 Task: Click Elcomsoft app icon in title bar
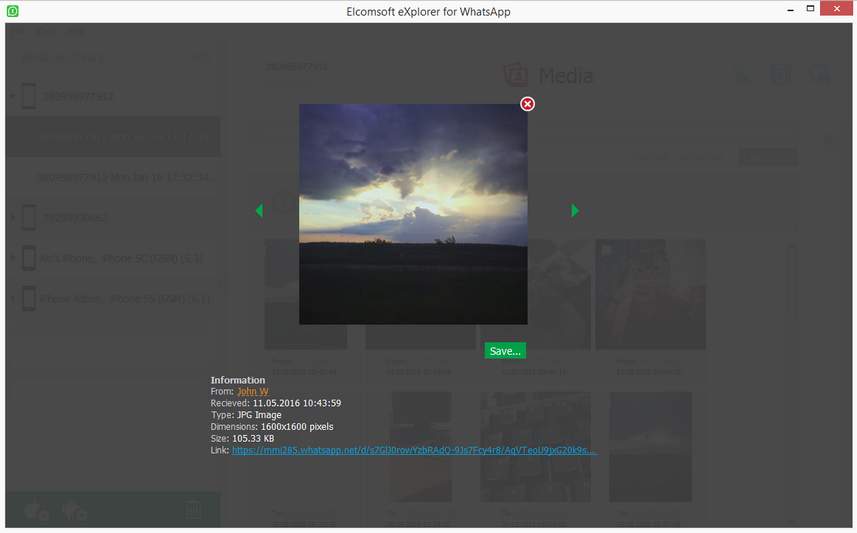click(x=13, y=11)
